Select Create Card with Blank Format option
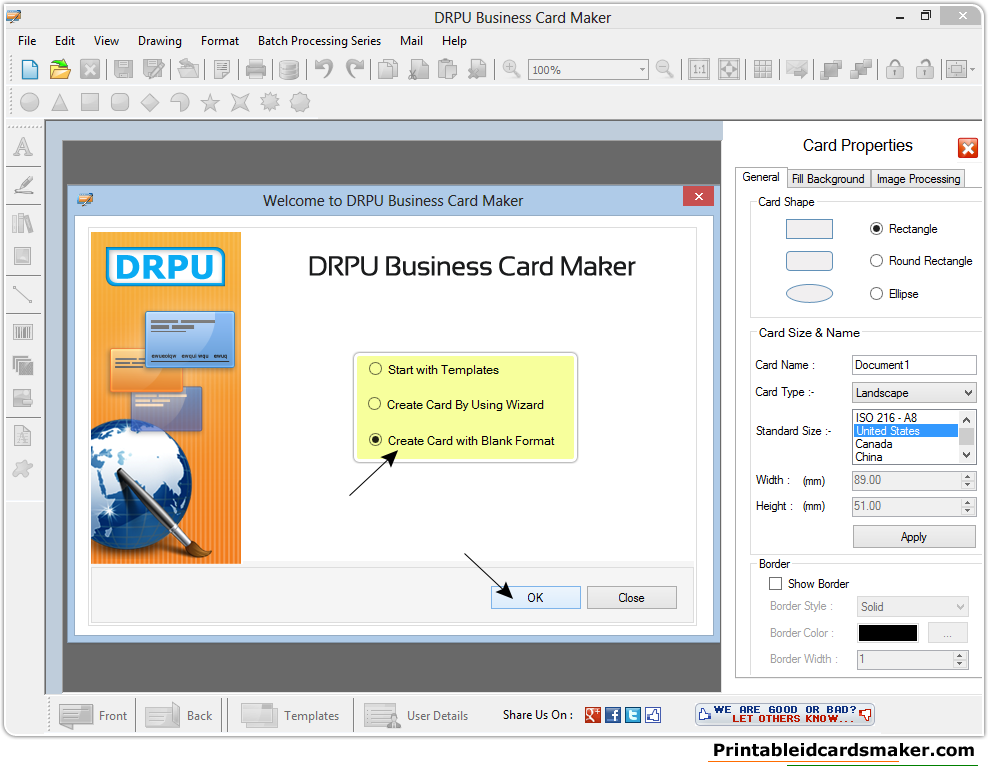 pyautogui.click(x=462, y=440)
